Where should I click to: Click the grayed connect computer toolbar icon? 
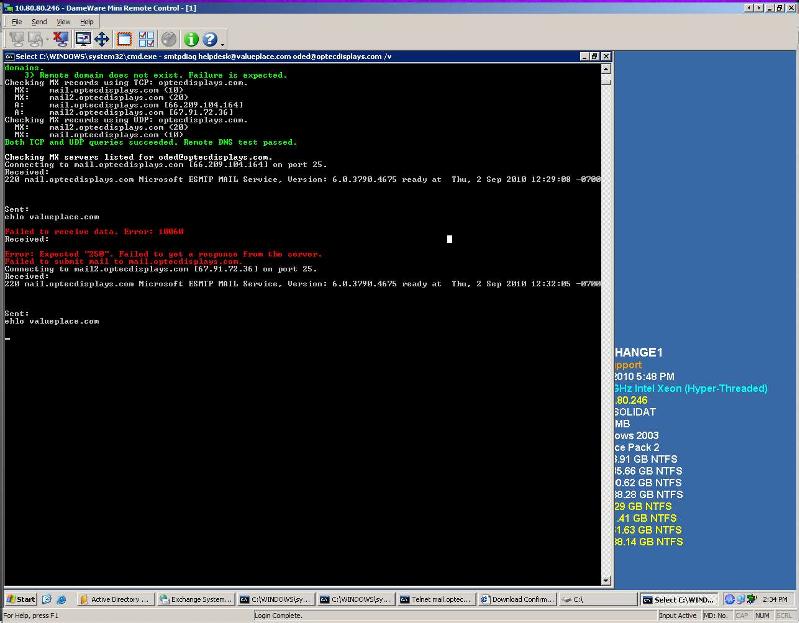pos(17,39)
